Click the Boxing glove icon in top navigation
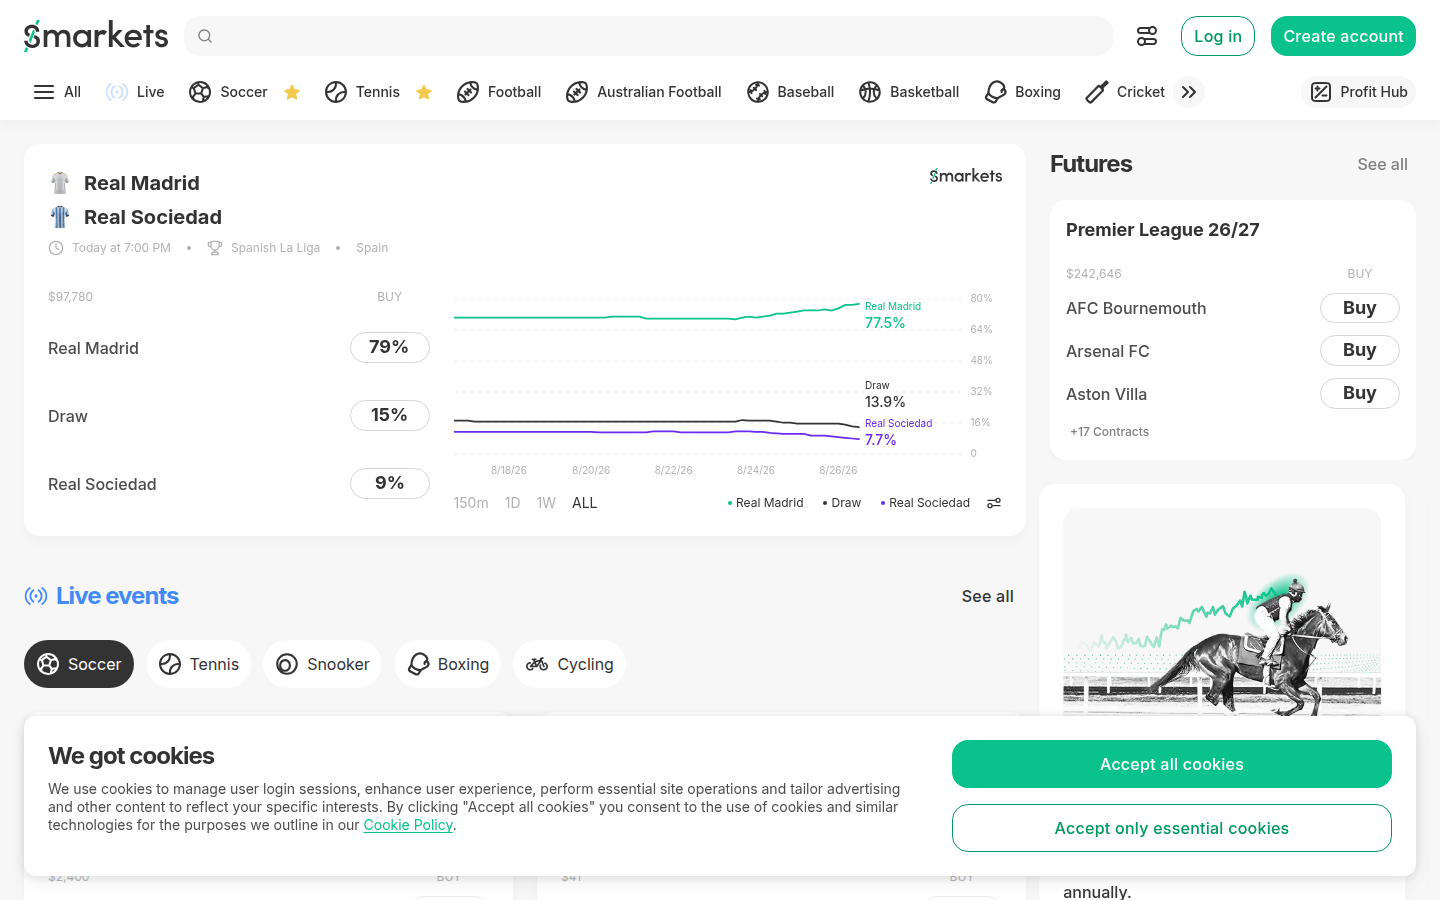1440x900 pixels. click(x=996, y=92)
